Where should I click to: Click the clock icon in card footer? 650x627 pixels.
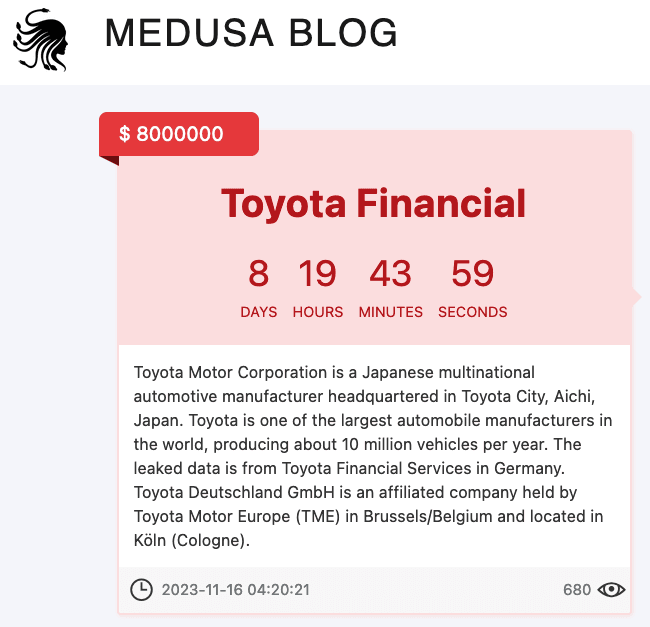[x=142, y=589]
